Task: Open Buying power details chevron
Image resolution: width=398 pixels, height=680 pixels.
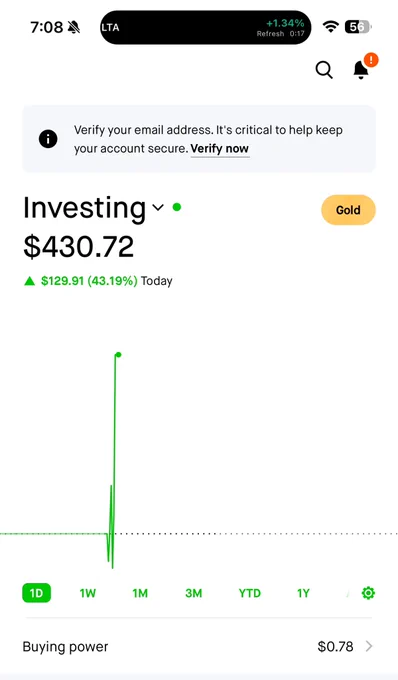Action: click(369, 647)
